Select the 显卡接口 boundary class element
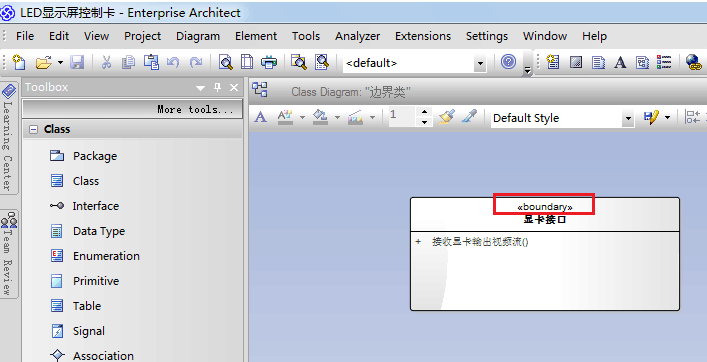Image resolution: width=707 pixels, height=362 pixels. pos(545,254)
